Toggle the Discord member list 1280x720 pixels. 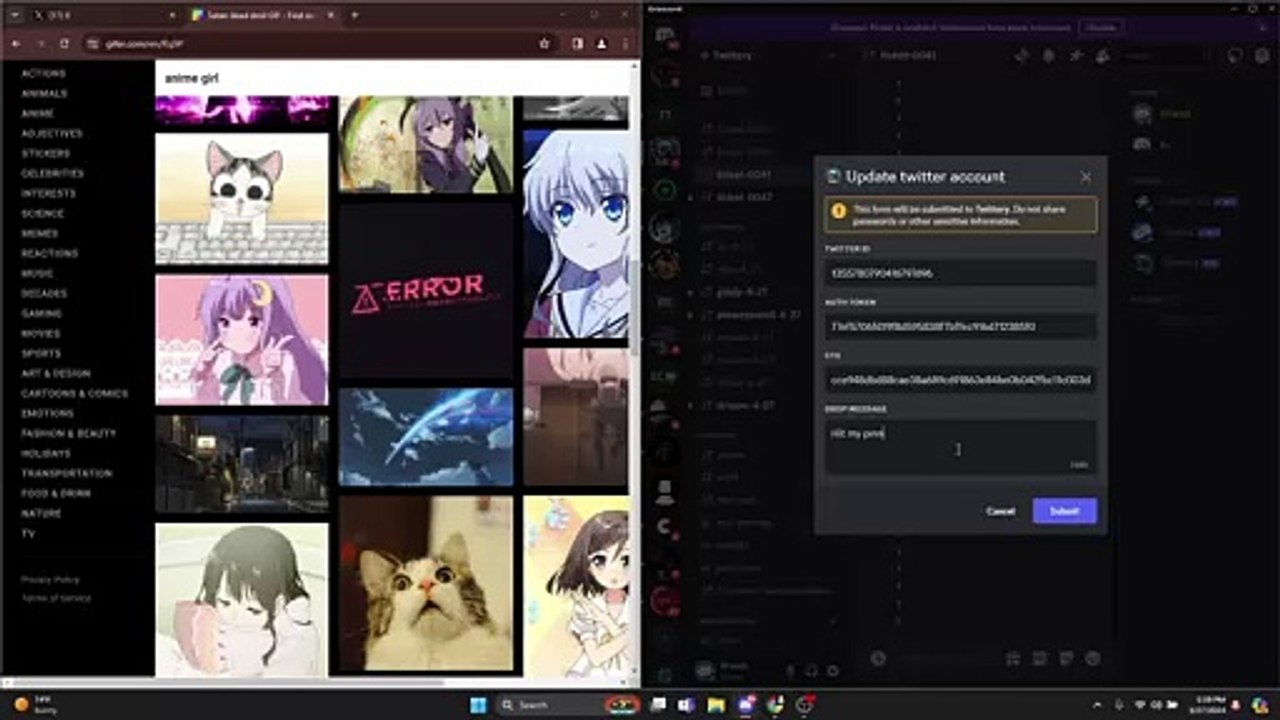tap(1102, 56)
